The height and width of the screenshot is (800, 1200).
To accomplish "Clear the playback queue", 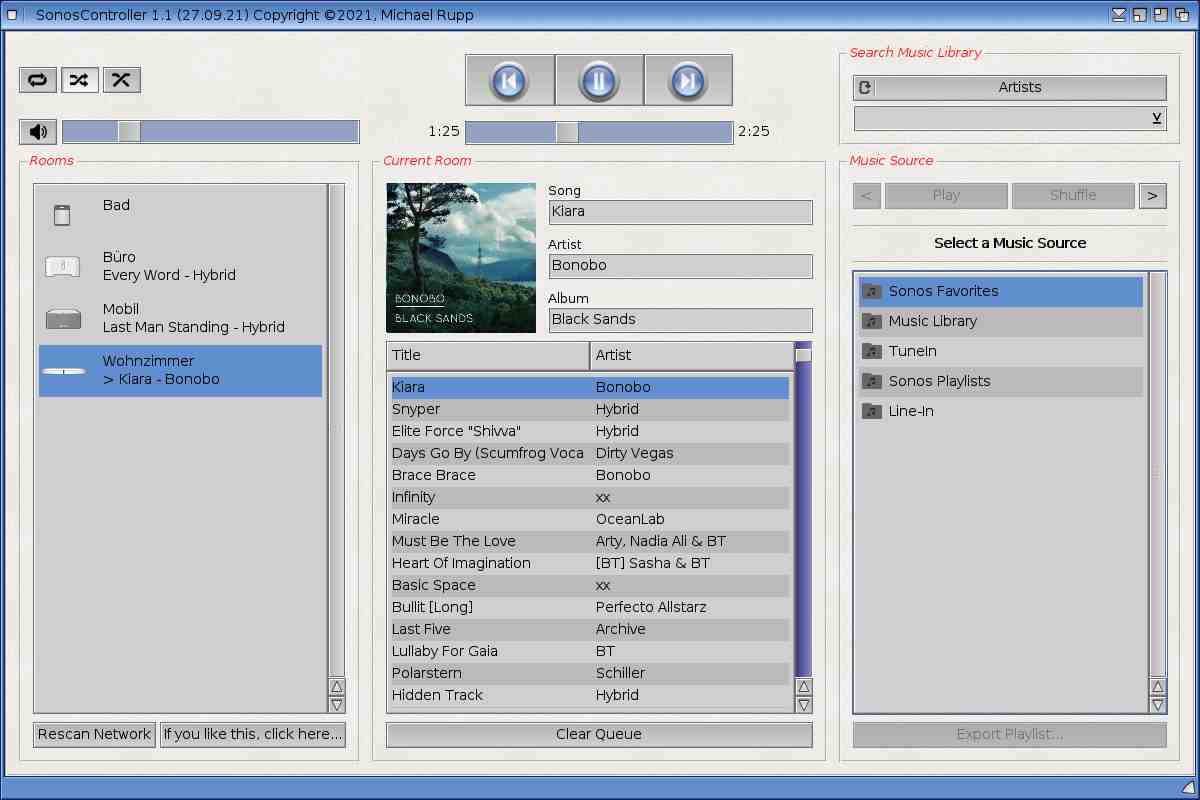I will point(598,734).
